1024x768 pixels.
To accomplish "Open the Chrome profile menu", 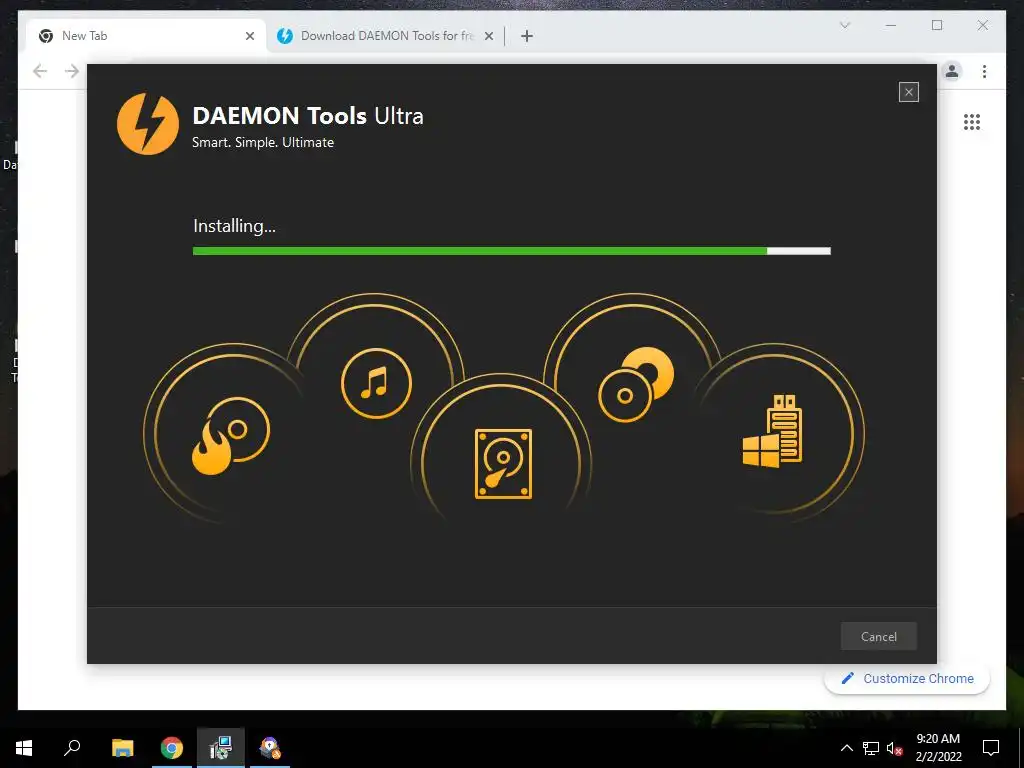I will (x=952, y=71).
